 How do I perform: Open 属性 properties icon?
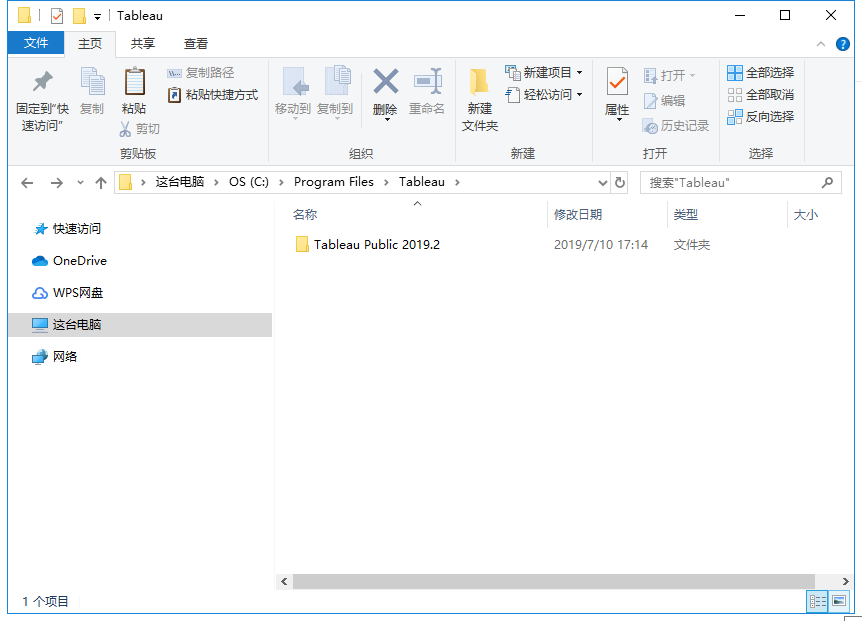click(617, 83)
